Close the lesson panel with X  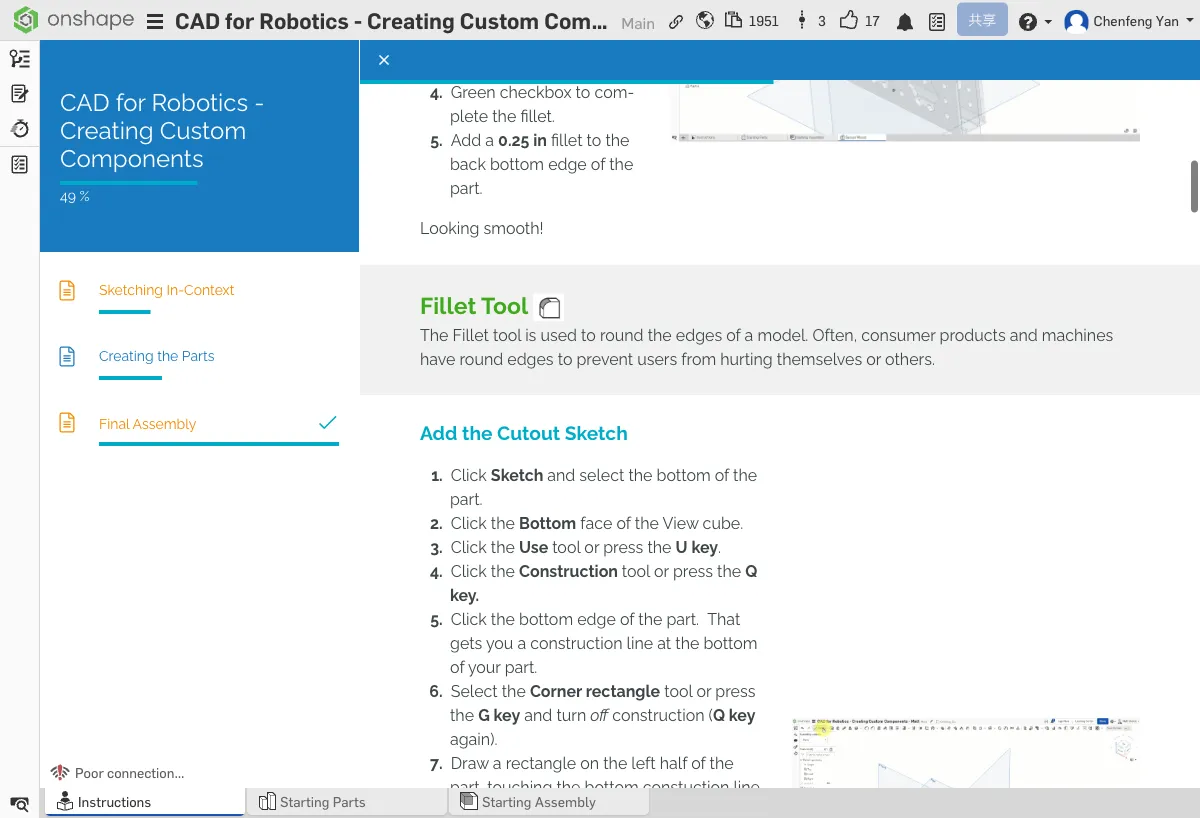point(384,60)
